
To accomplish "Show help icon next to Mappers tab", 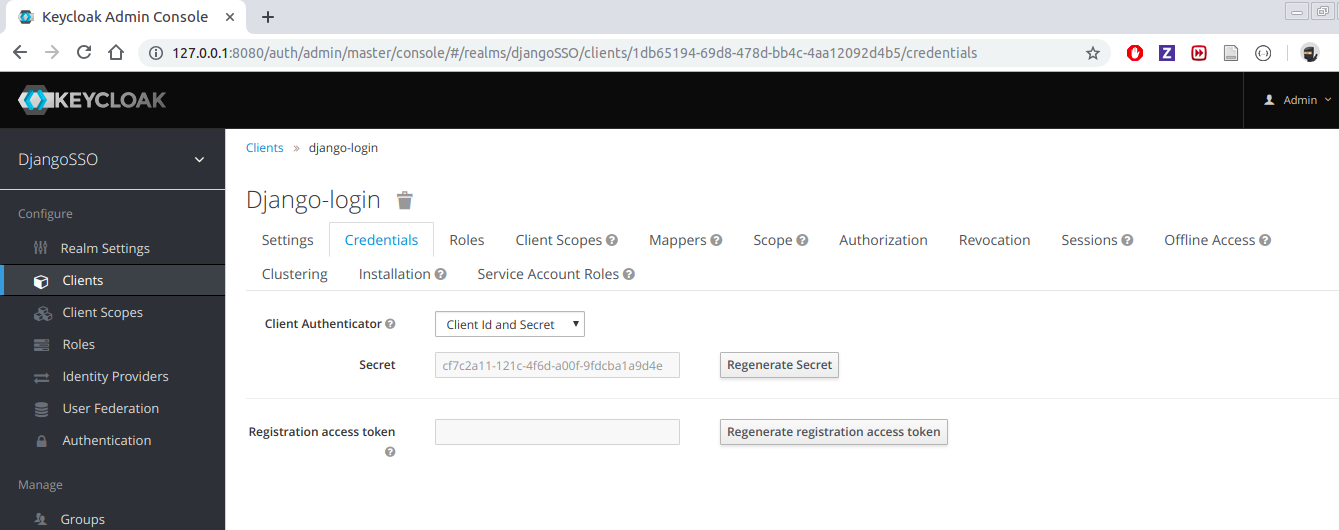I will [x=716, y=240].
